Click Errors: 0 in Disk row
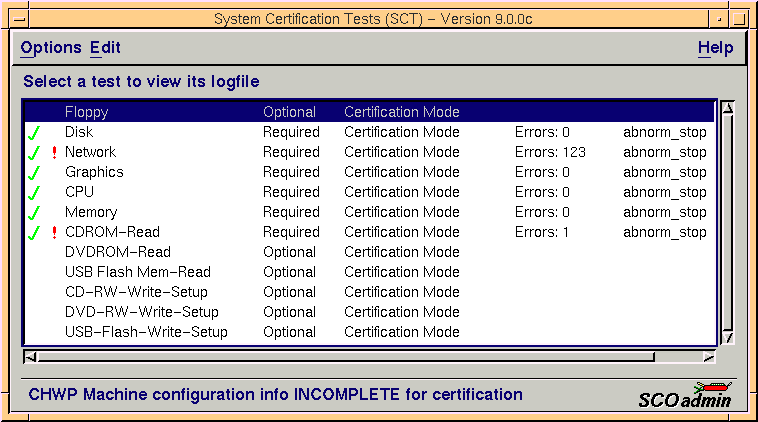The width and height of the screenshot is (758, 422). coord(542,132)
